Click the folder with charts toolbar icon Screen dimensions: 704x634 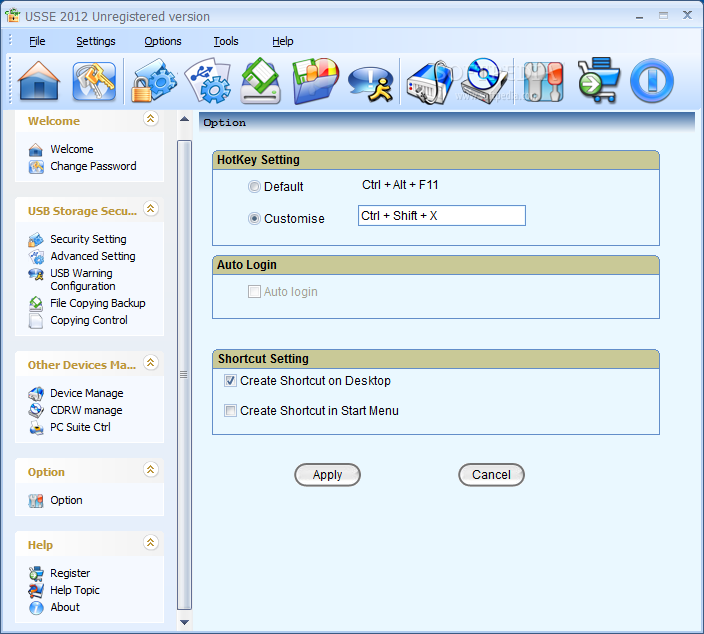click(x=316, y=81)
